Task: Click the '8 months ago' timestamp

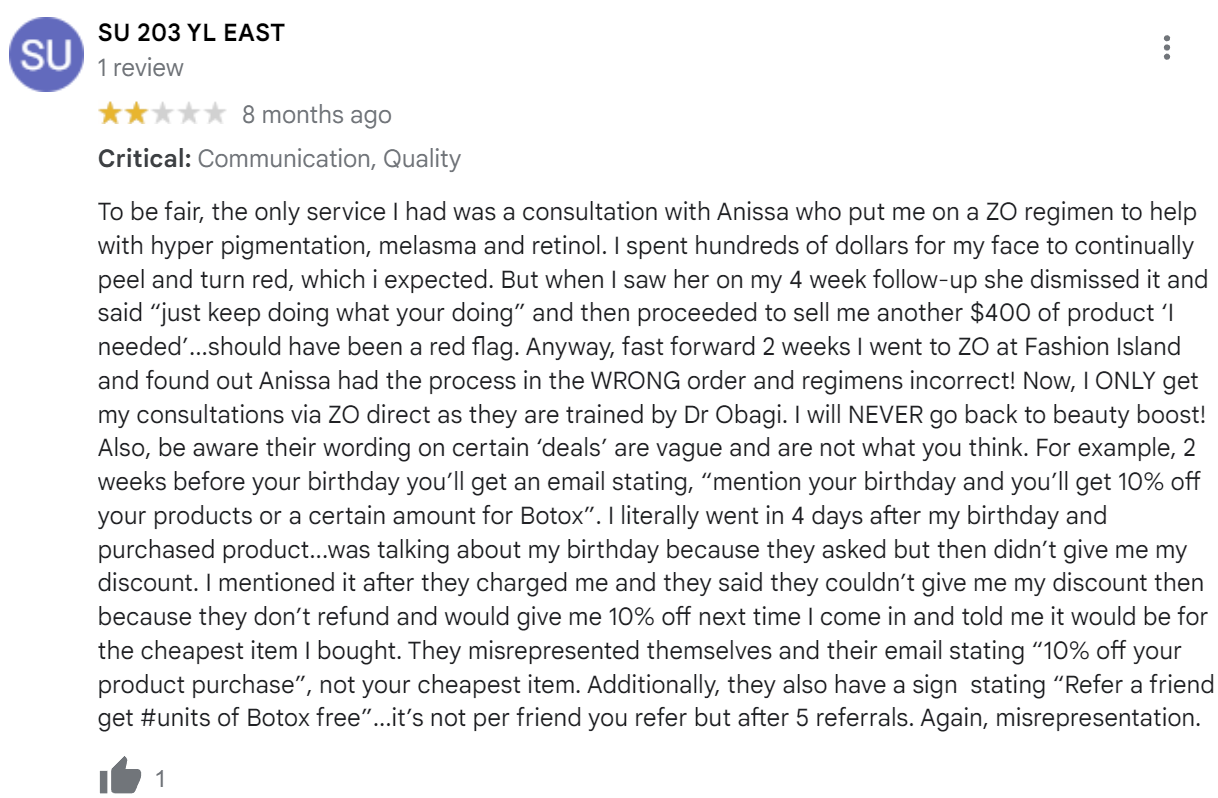Action: (x=316, y=115)
